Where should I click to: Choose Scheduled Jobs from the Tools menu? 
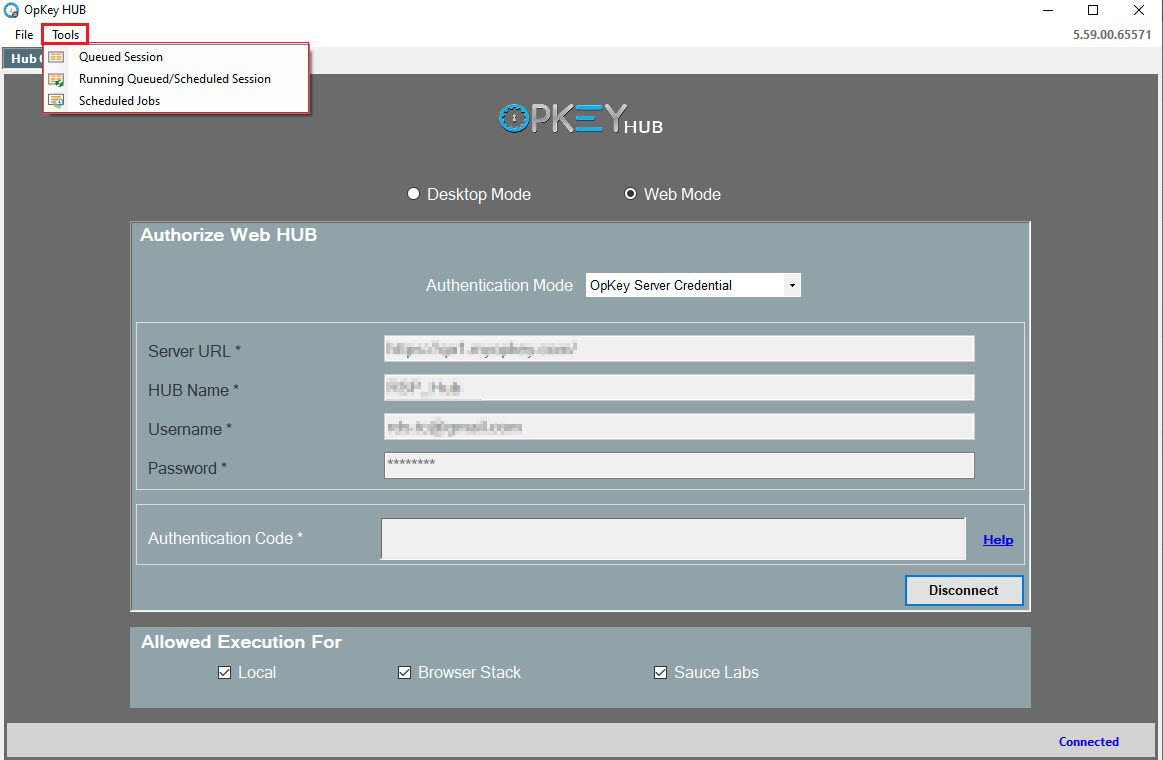pyautogui.click(x=119, y=101)
